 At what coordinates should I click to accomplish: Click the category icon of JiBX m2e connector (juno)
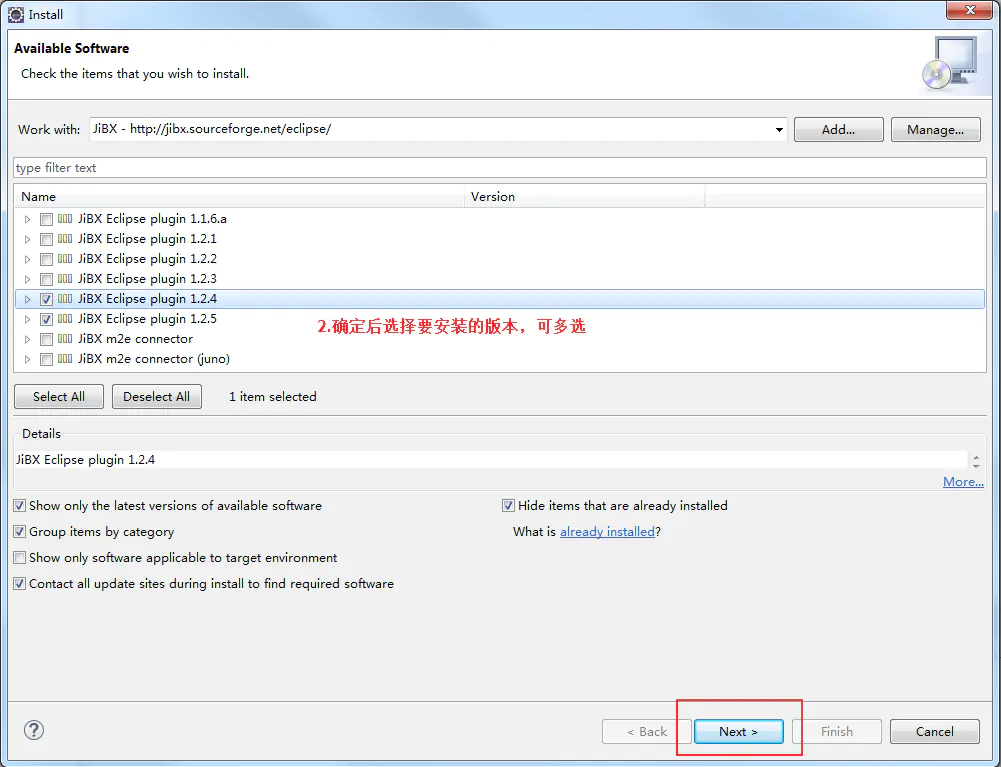pyautogui.click(x=65, y=358)
